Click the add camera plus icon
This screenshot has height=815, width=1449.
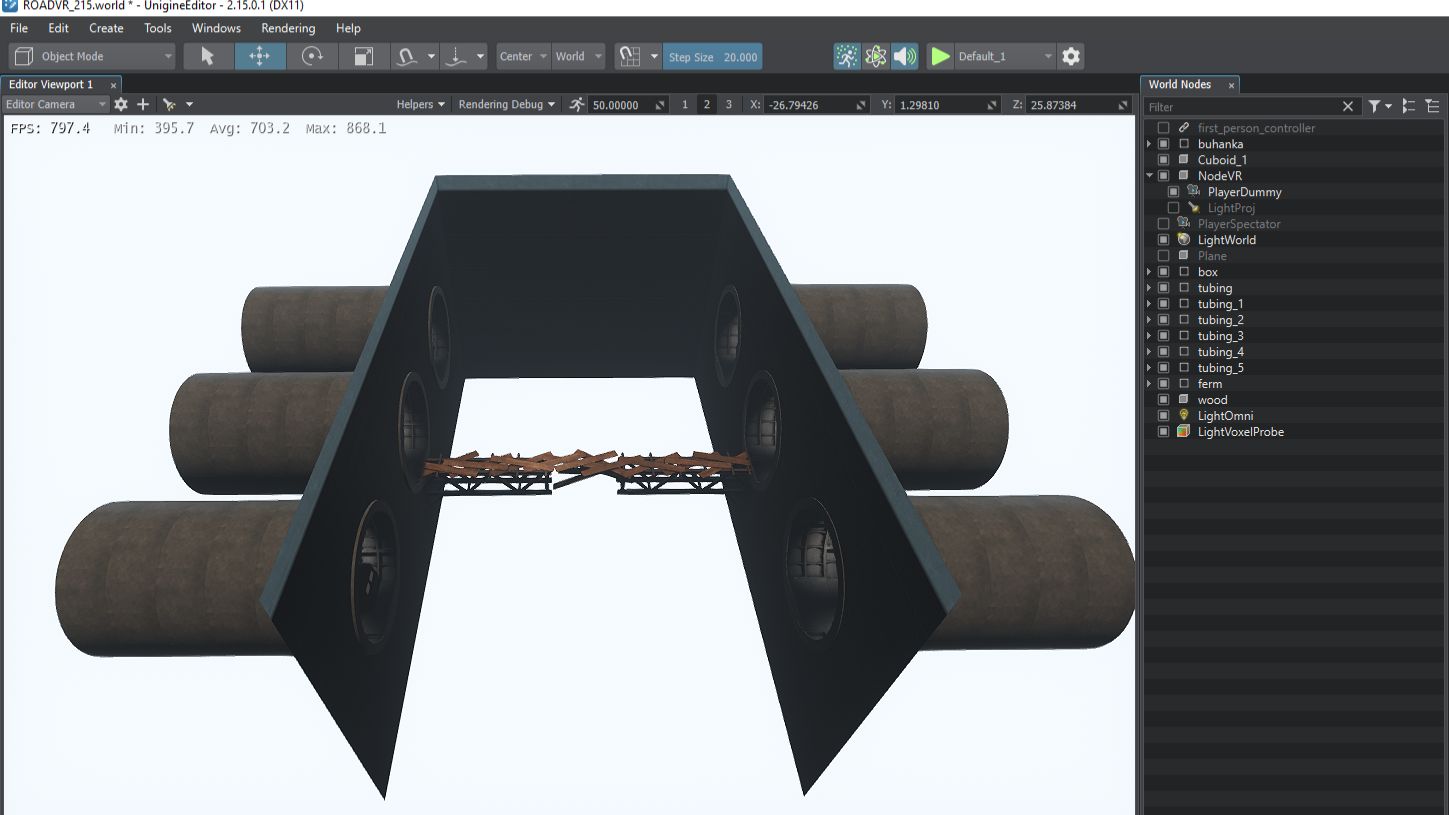pyautogui.click(x=143, y=104)
